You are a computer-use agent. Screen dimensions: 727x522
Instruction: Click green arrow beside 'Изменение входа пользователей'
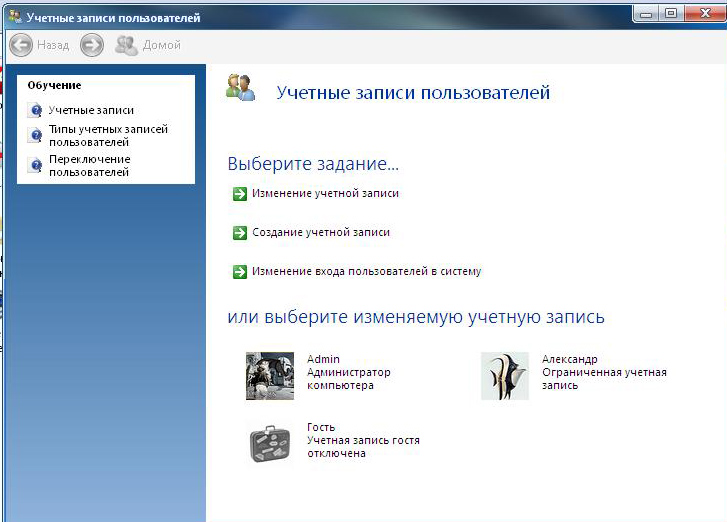[239, 271]
